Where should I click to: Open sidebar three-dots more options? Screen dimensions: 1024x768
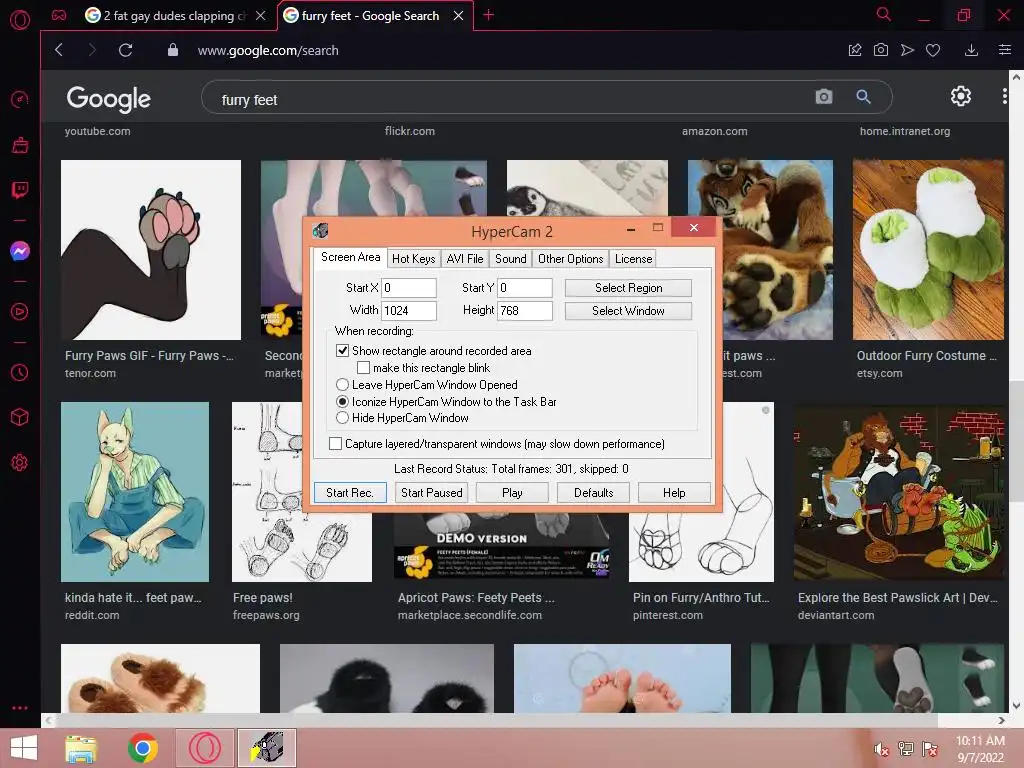click(20, 708)
